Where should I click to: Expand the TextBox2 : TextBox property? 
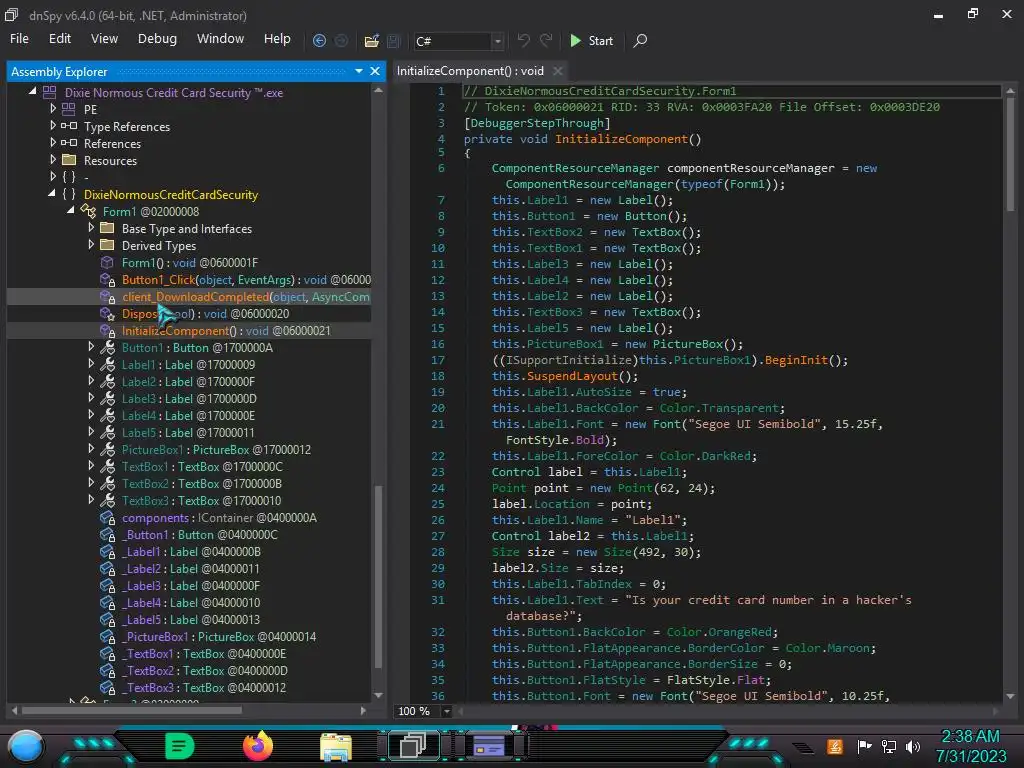tap(91, 483)
